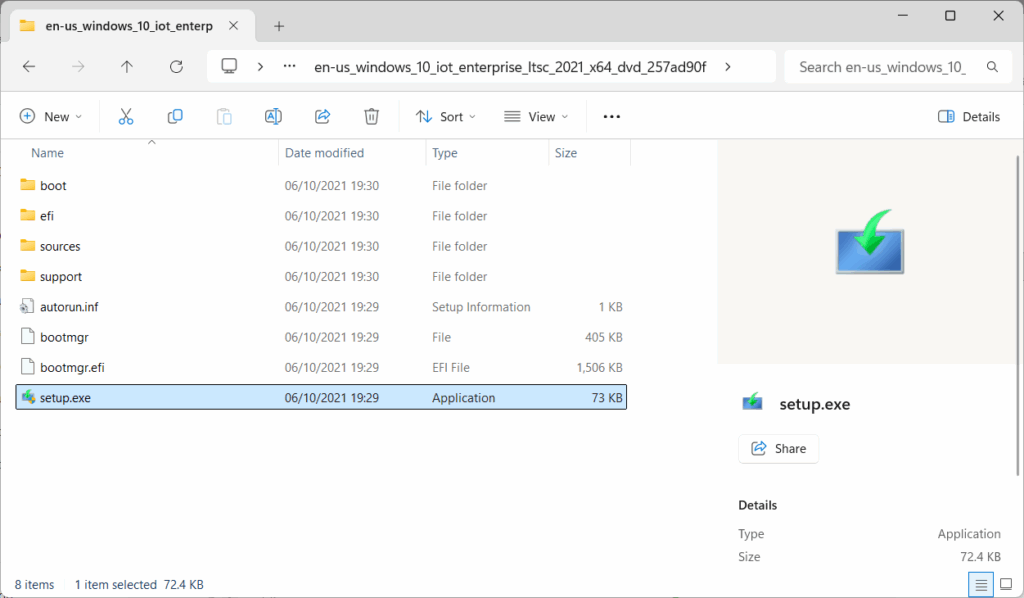
Task: Switch to large thumbnails view in status bar
Action: click(1006, 585)
